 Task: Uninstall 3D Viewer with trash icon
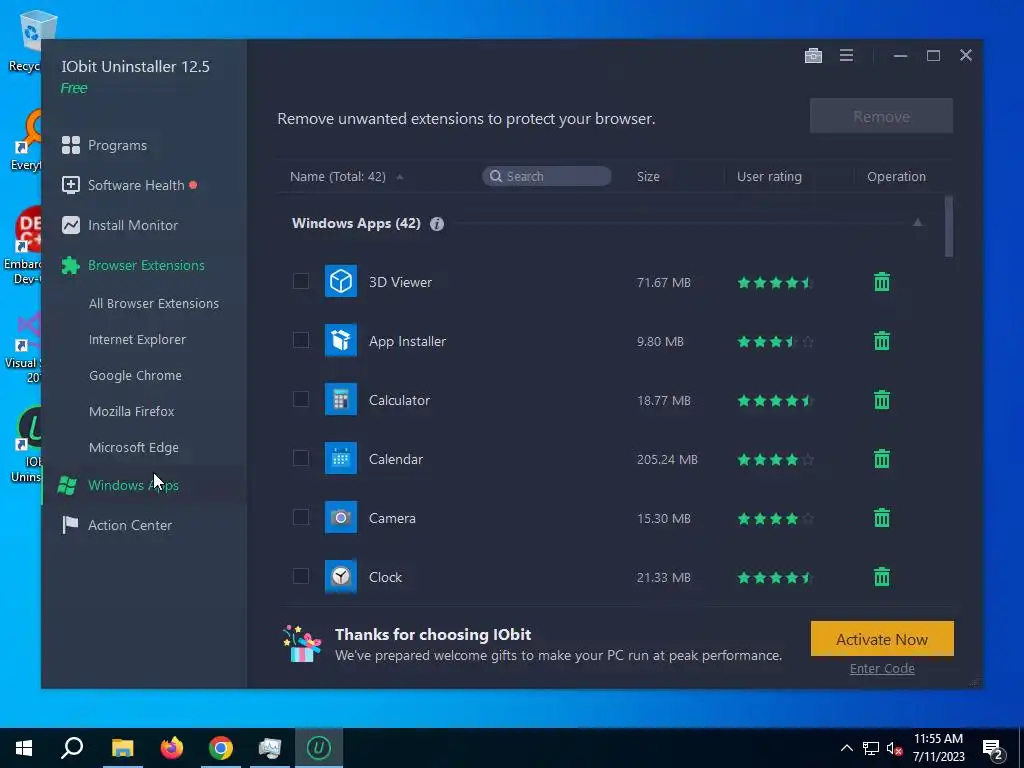tap(882, 282)
